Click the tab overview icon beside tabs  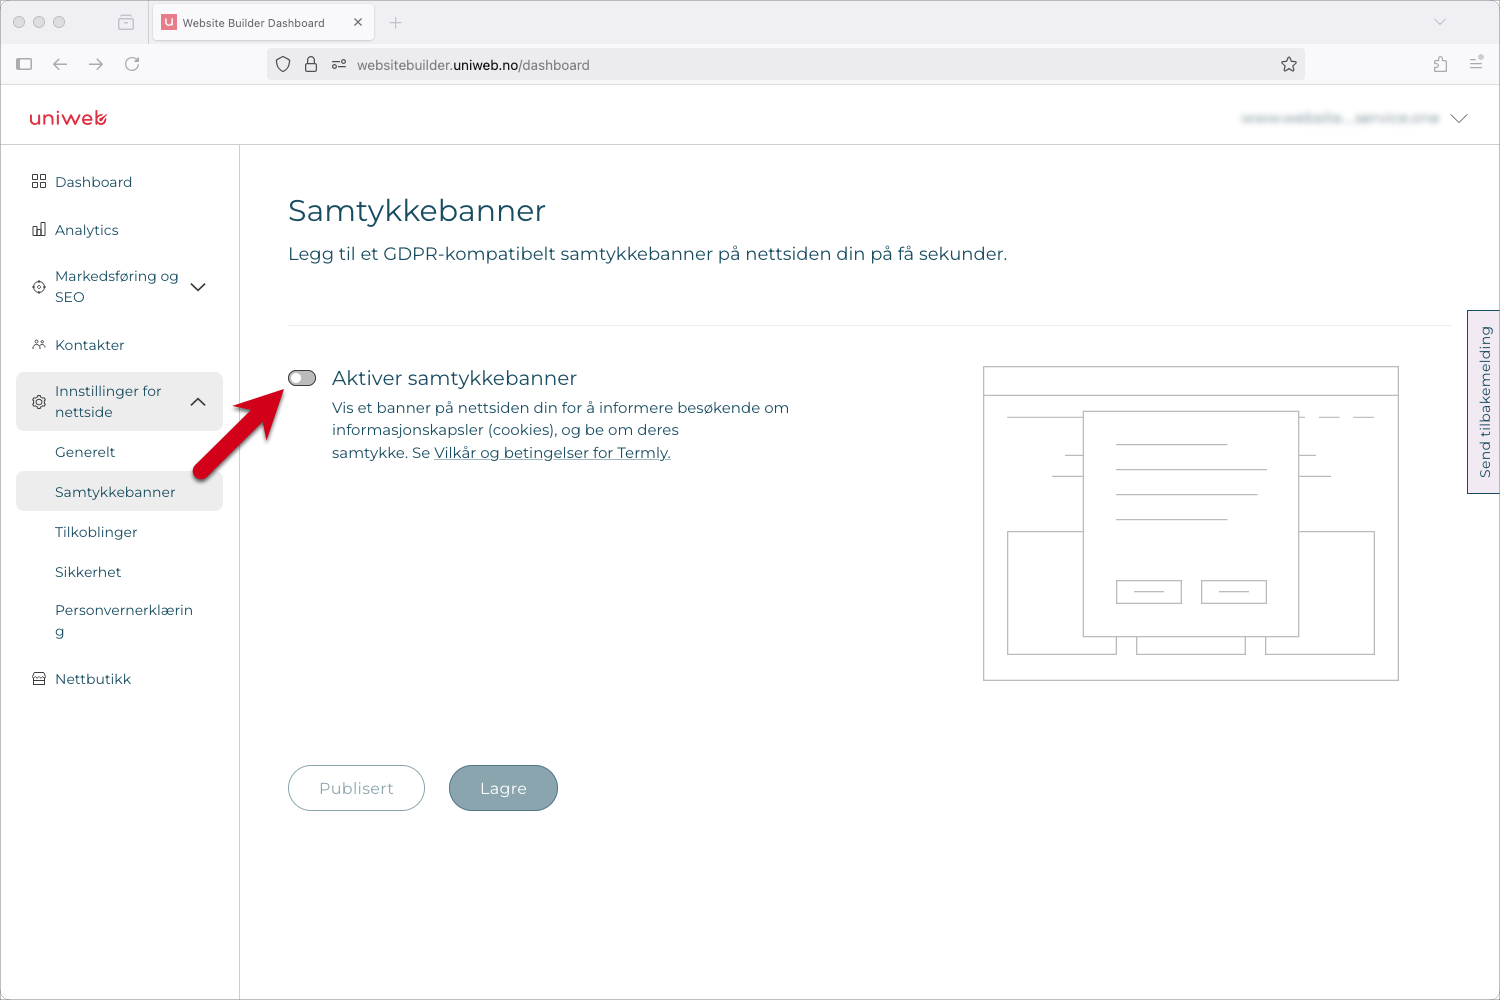coord(126,22)
